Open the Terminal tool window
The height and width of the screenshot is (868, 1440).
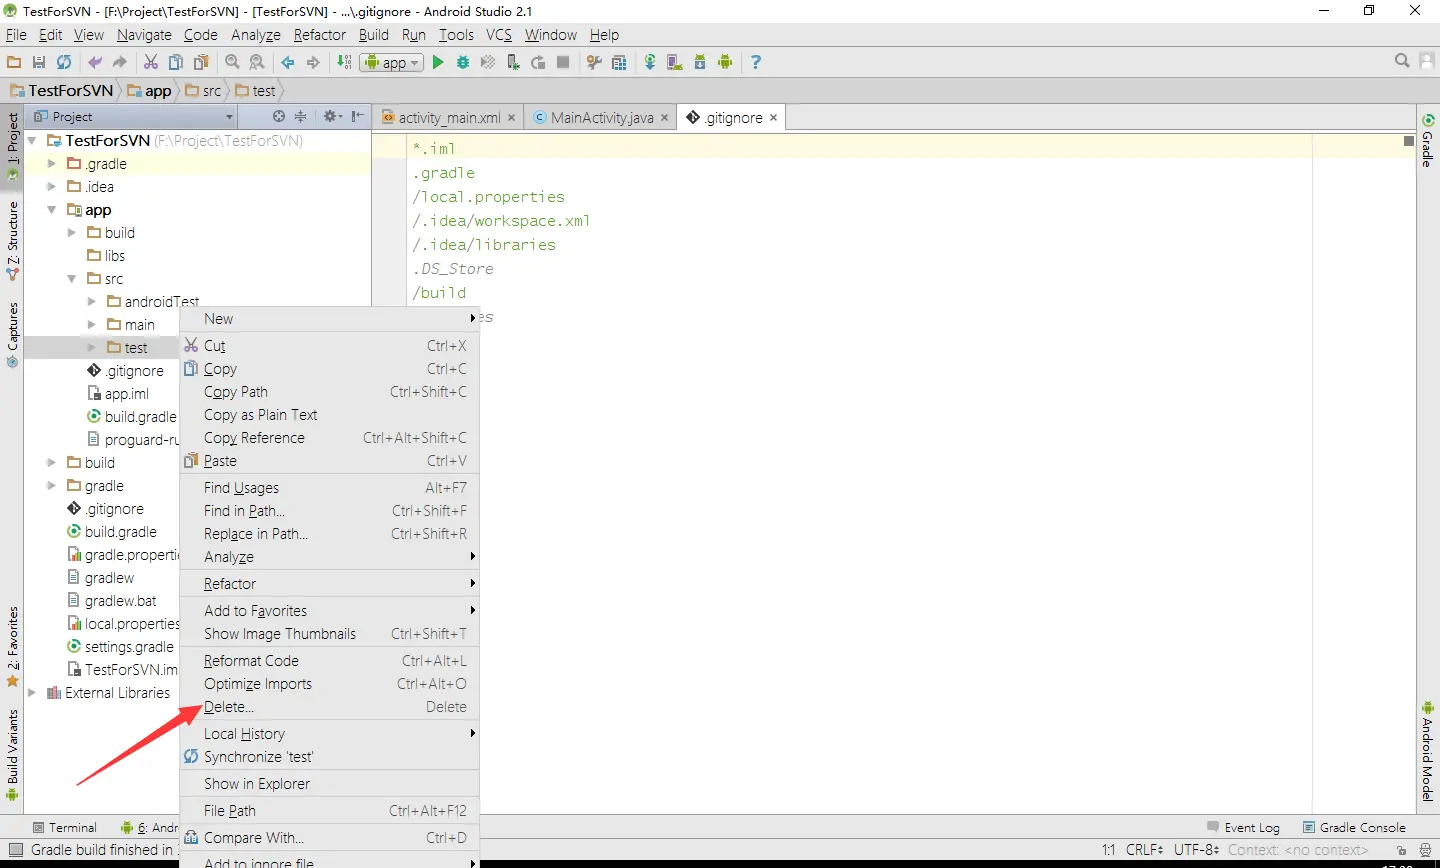tap(65, 827)
